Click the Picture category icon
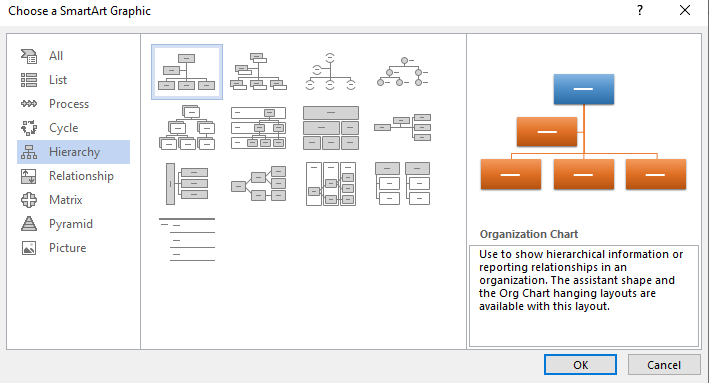The height and width of the screenshot is (383, 709). pyautogui.click(x=29, y=248)
